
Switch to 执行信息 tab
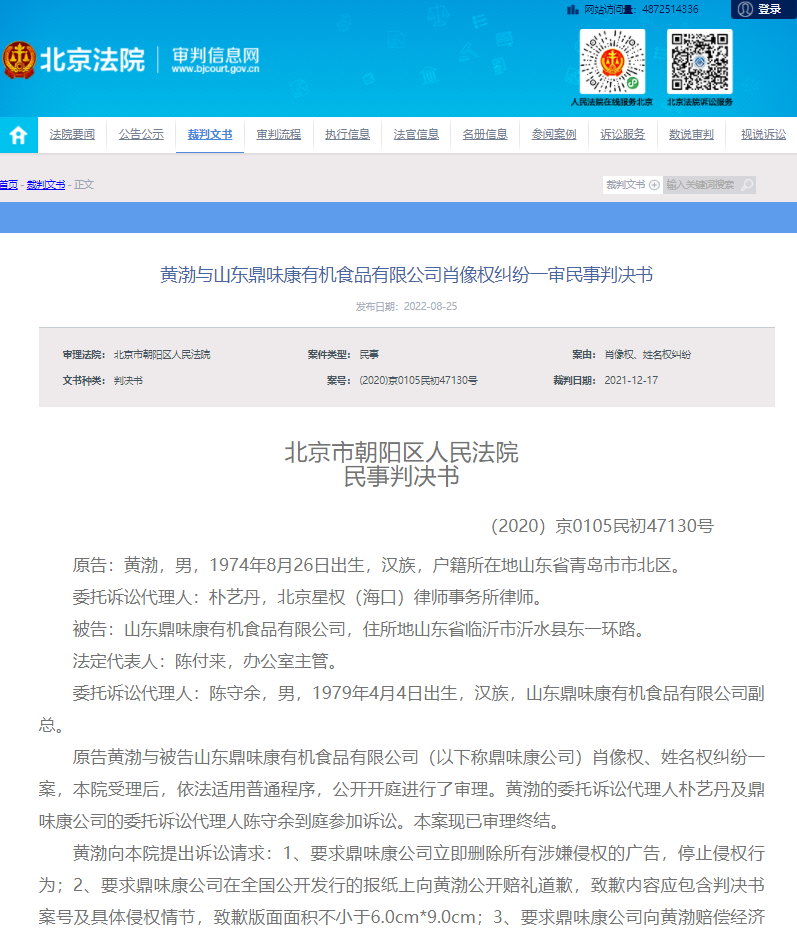click(x=347, y=134)
